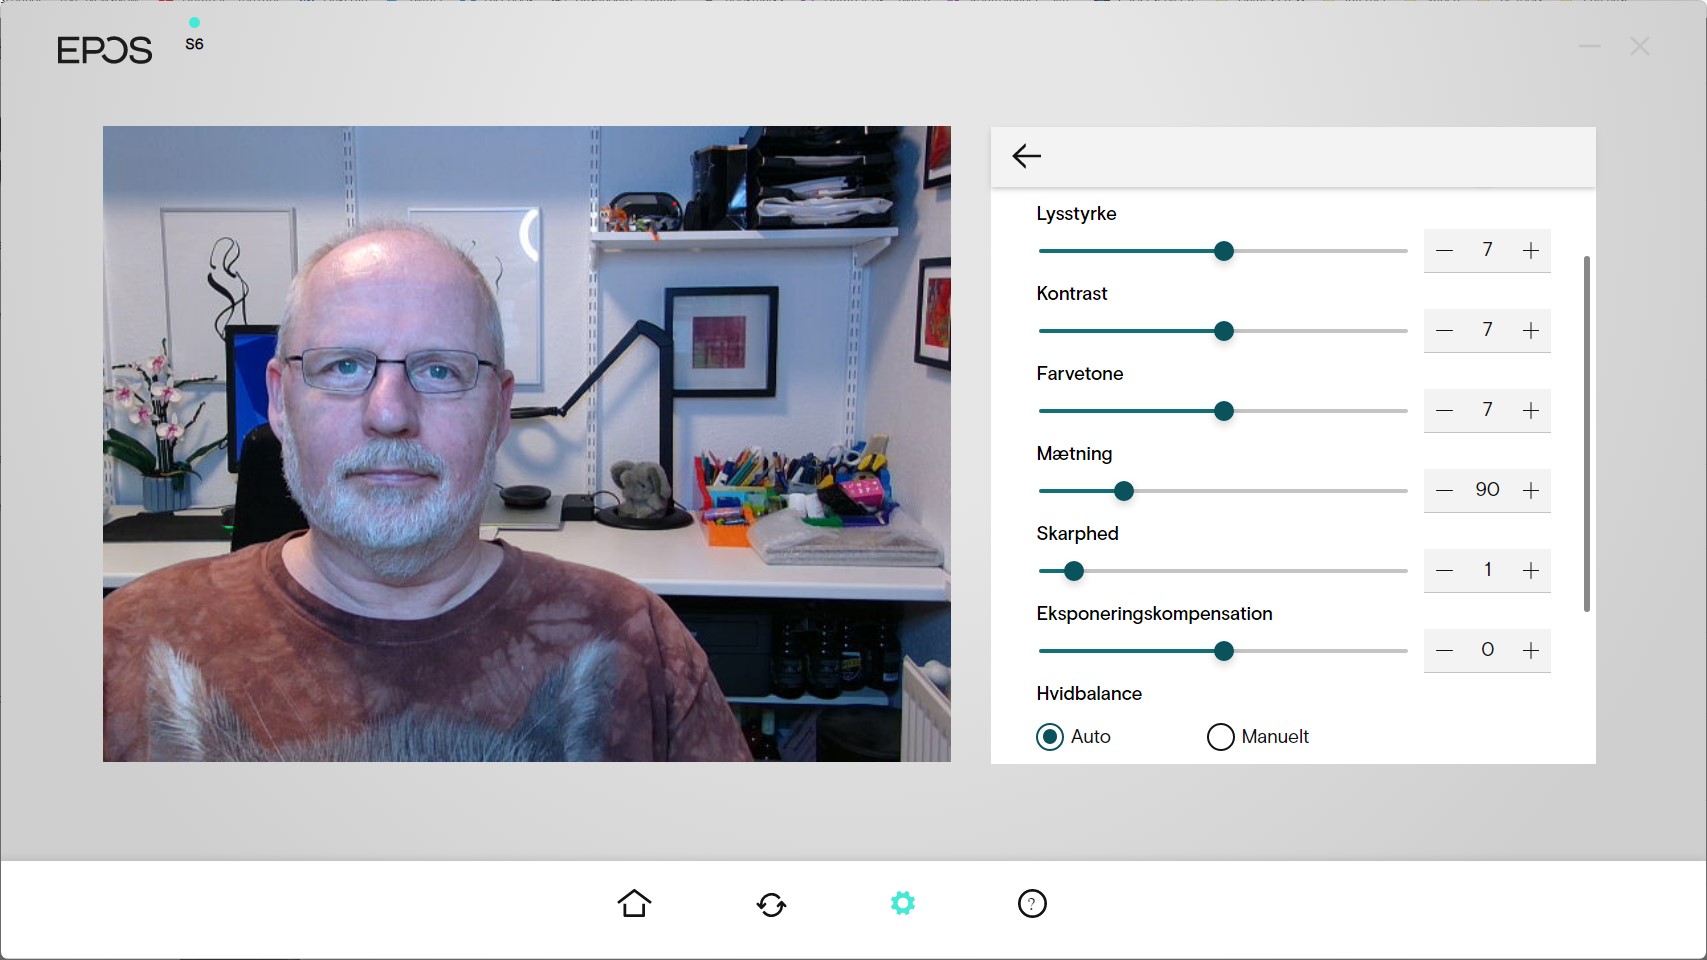This screenshot has width=1707, height=960.
Task: Click the webcam preview image
Action: [x=527, y=444]
